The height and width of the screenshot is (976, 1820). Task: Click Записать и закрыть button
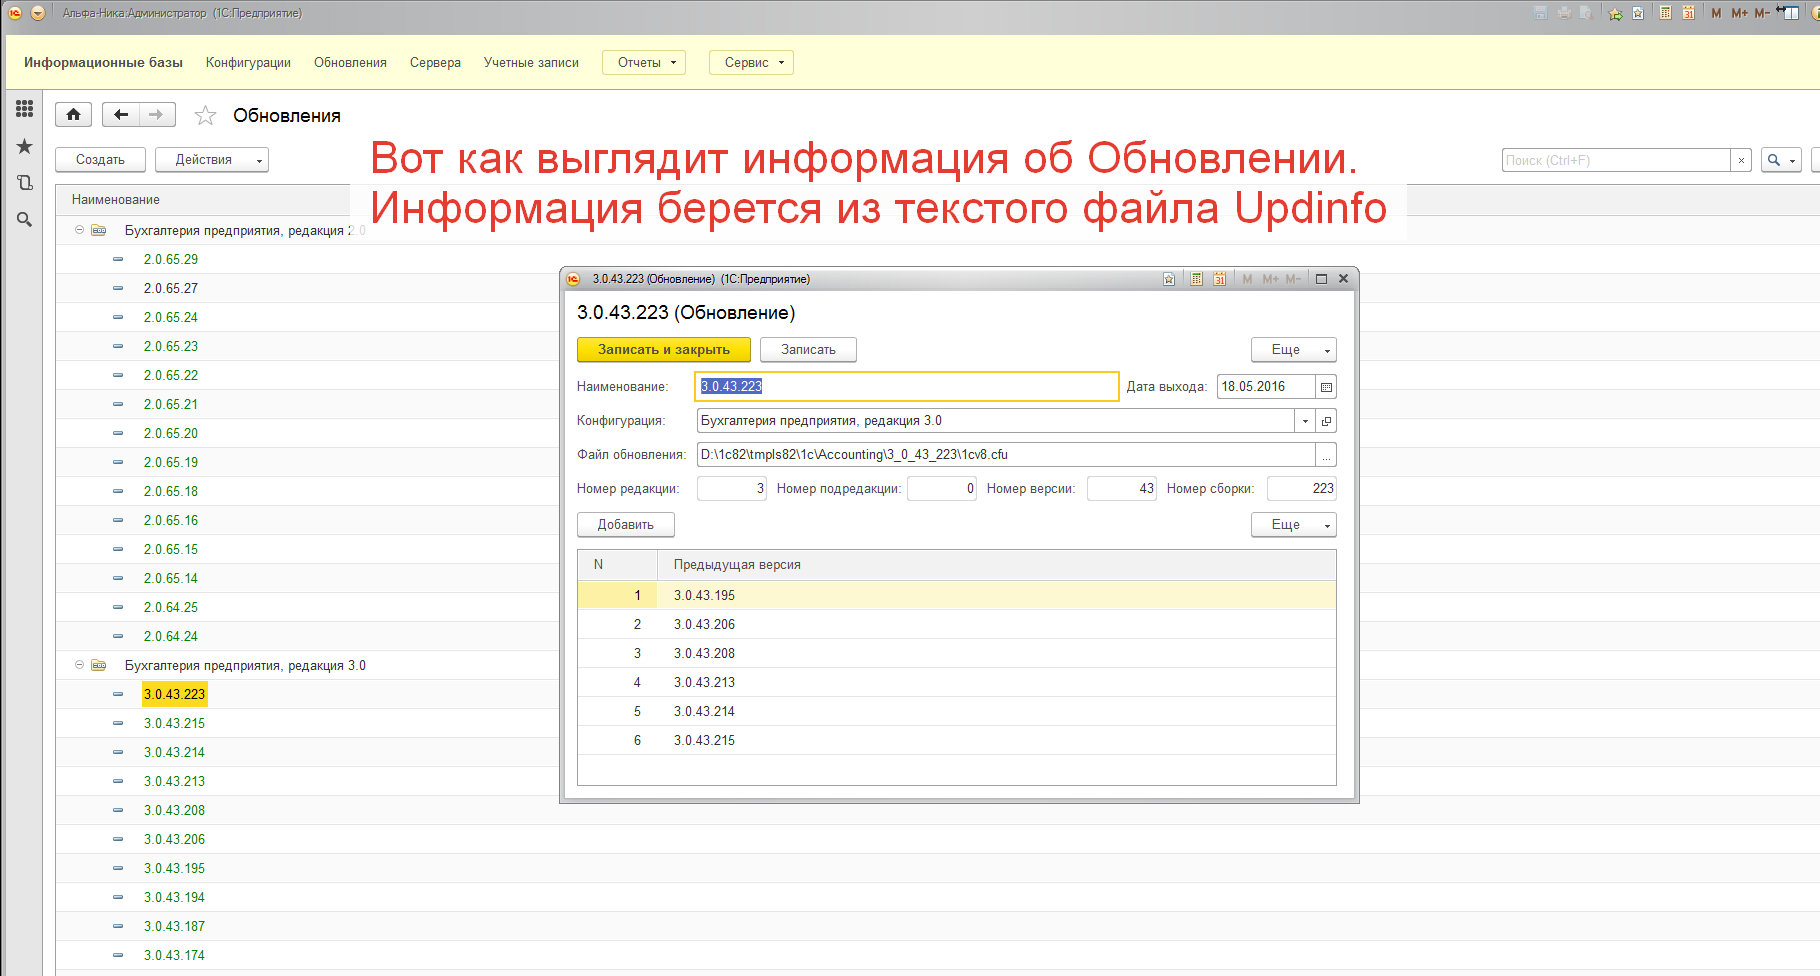point(664,350)
